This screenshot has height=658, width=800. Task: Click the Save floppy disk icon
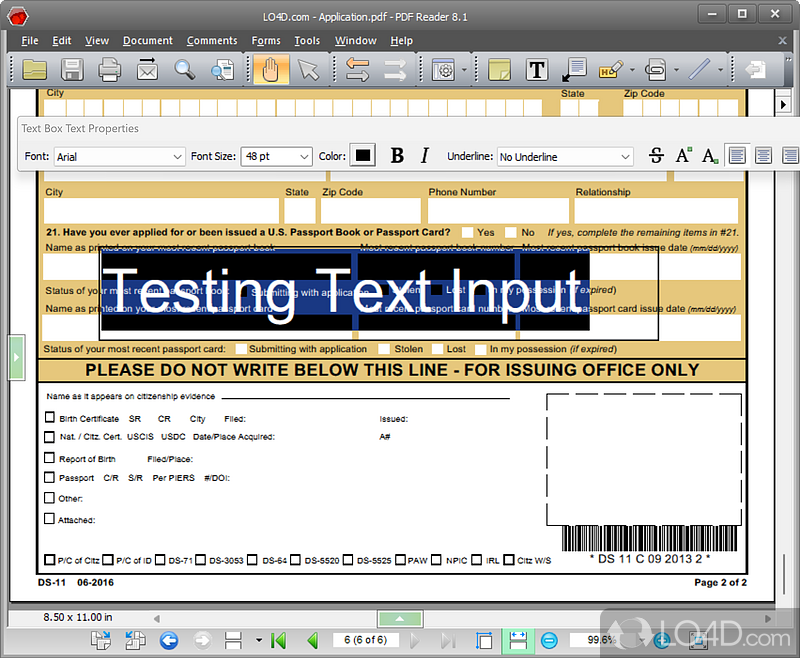pyautogui.click(x=72, y=69)
